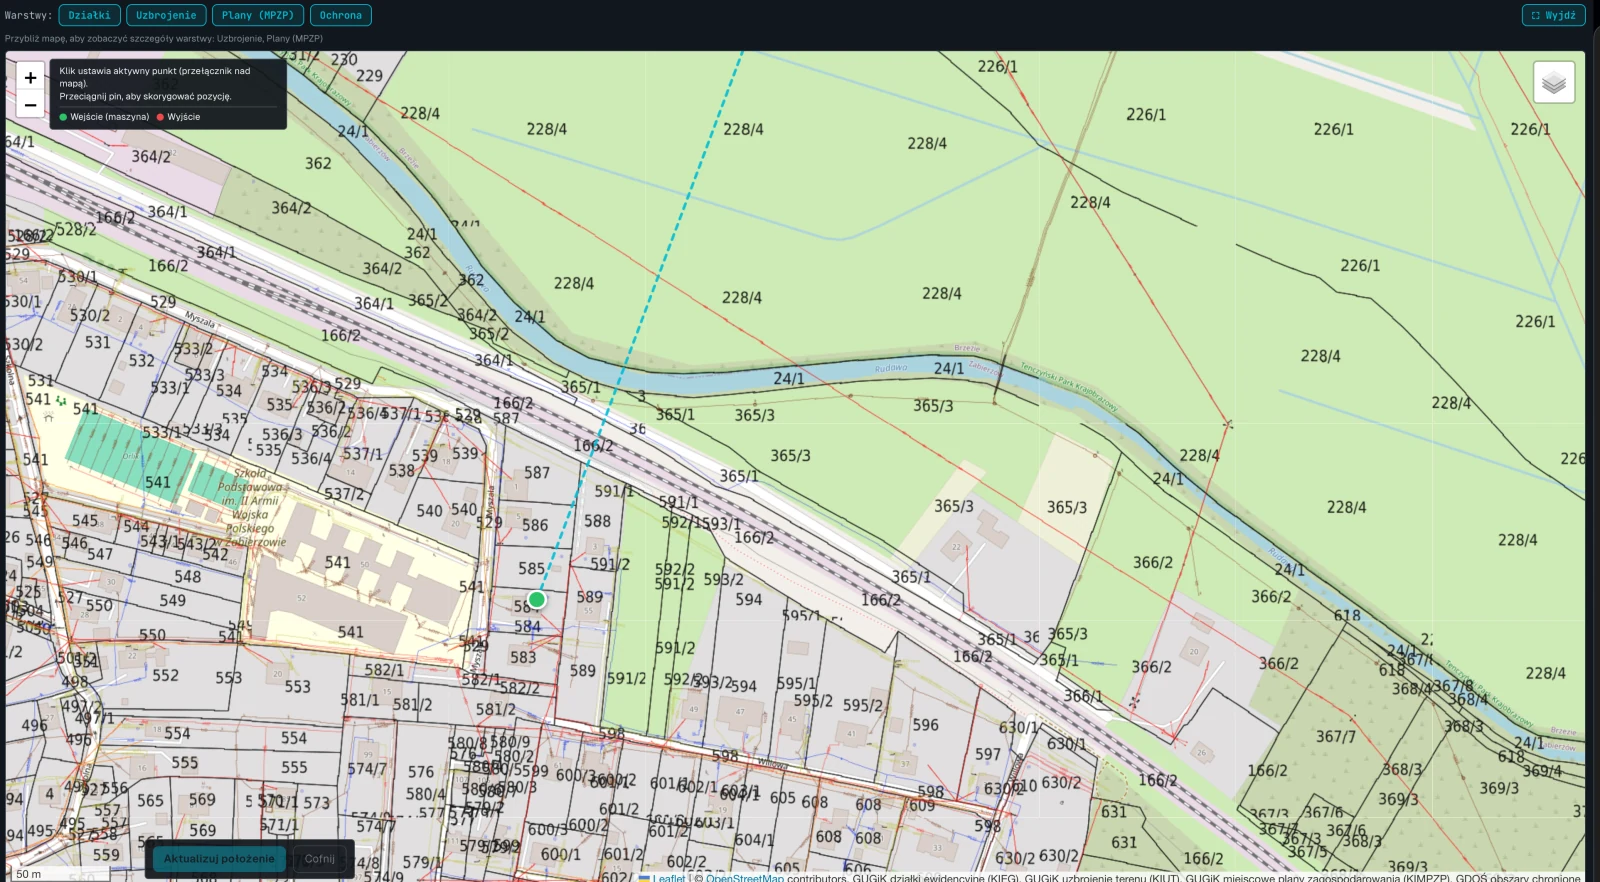Zoom out the map with minus button
The image size is (1600, 882).
click(x=30, y=105)
